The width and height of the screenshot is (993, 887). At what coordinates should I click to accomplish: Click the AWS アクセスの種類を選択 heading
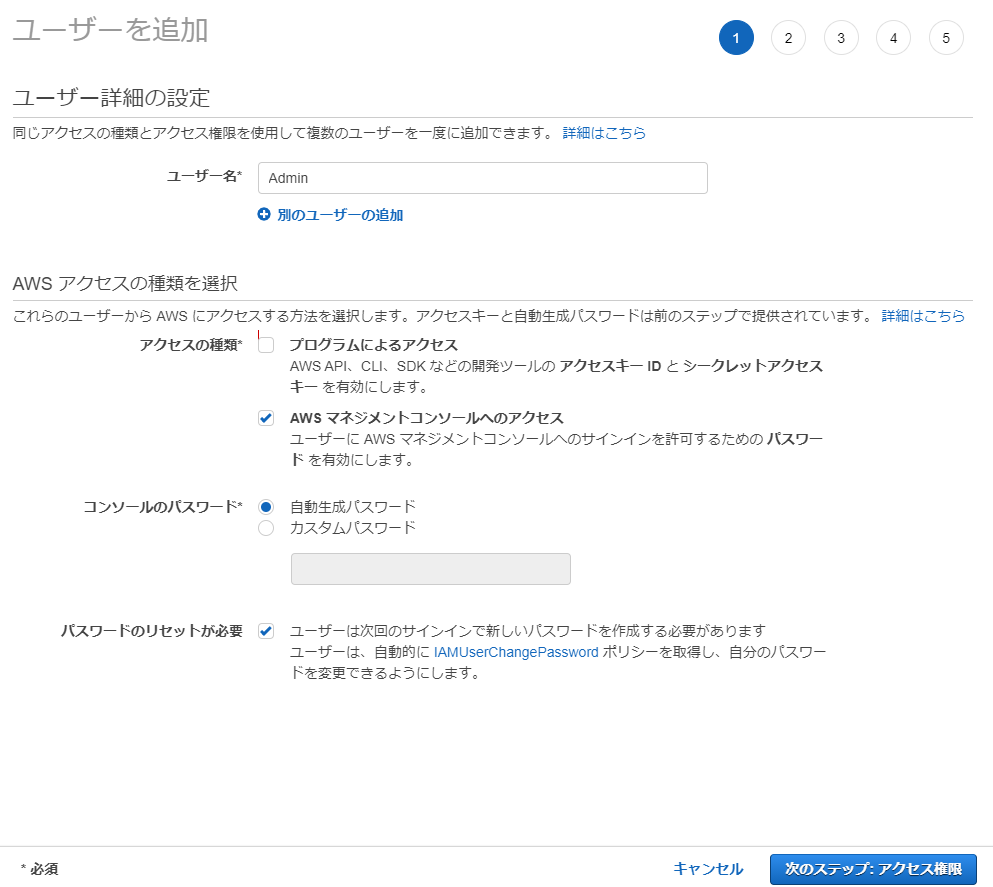pos(125,283)
